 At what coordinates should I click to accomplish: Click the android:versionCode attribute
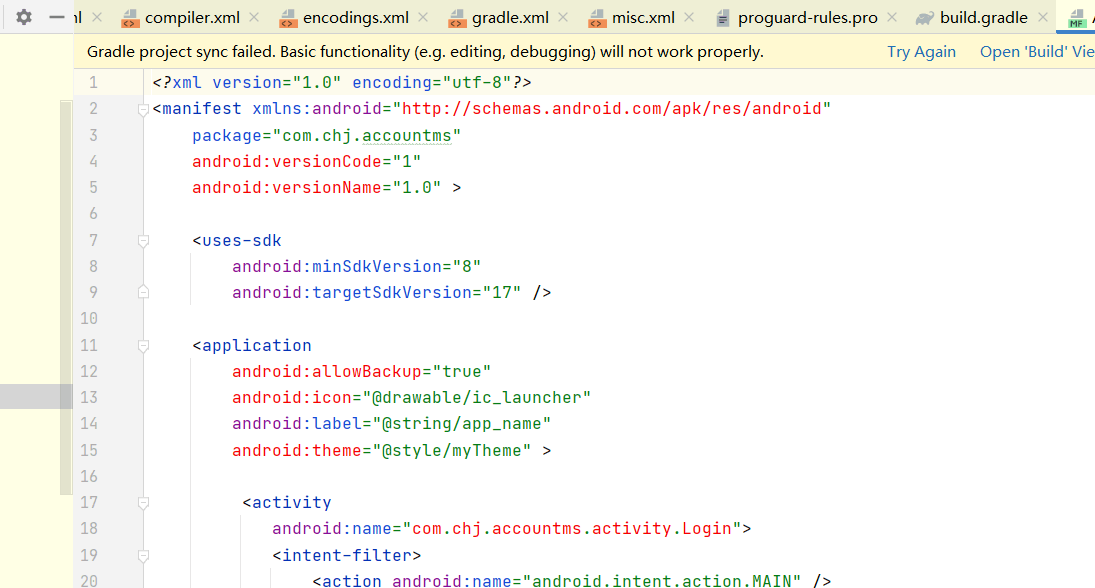(287, 161)
